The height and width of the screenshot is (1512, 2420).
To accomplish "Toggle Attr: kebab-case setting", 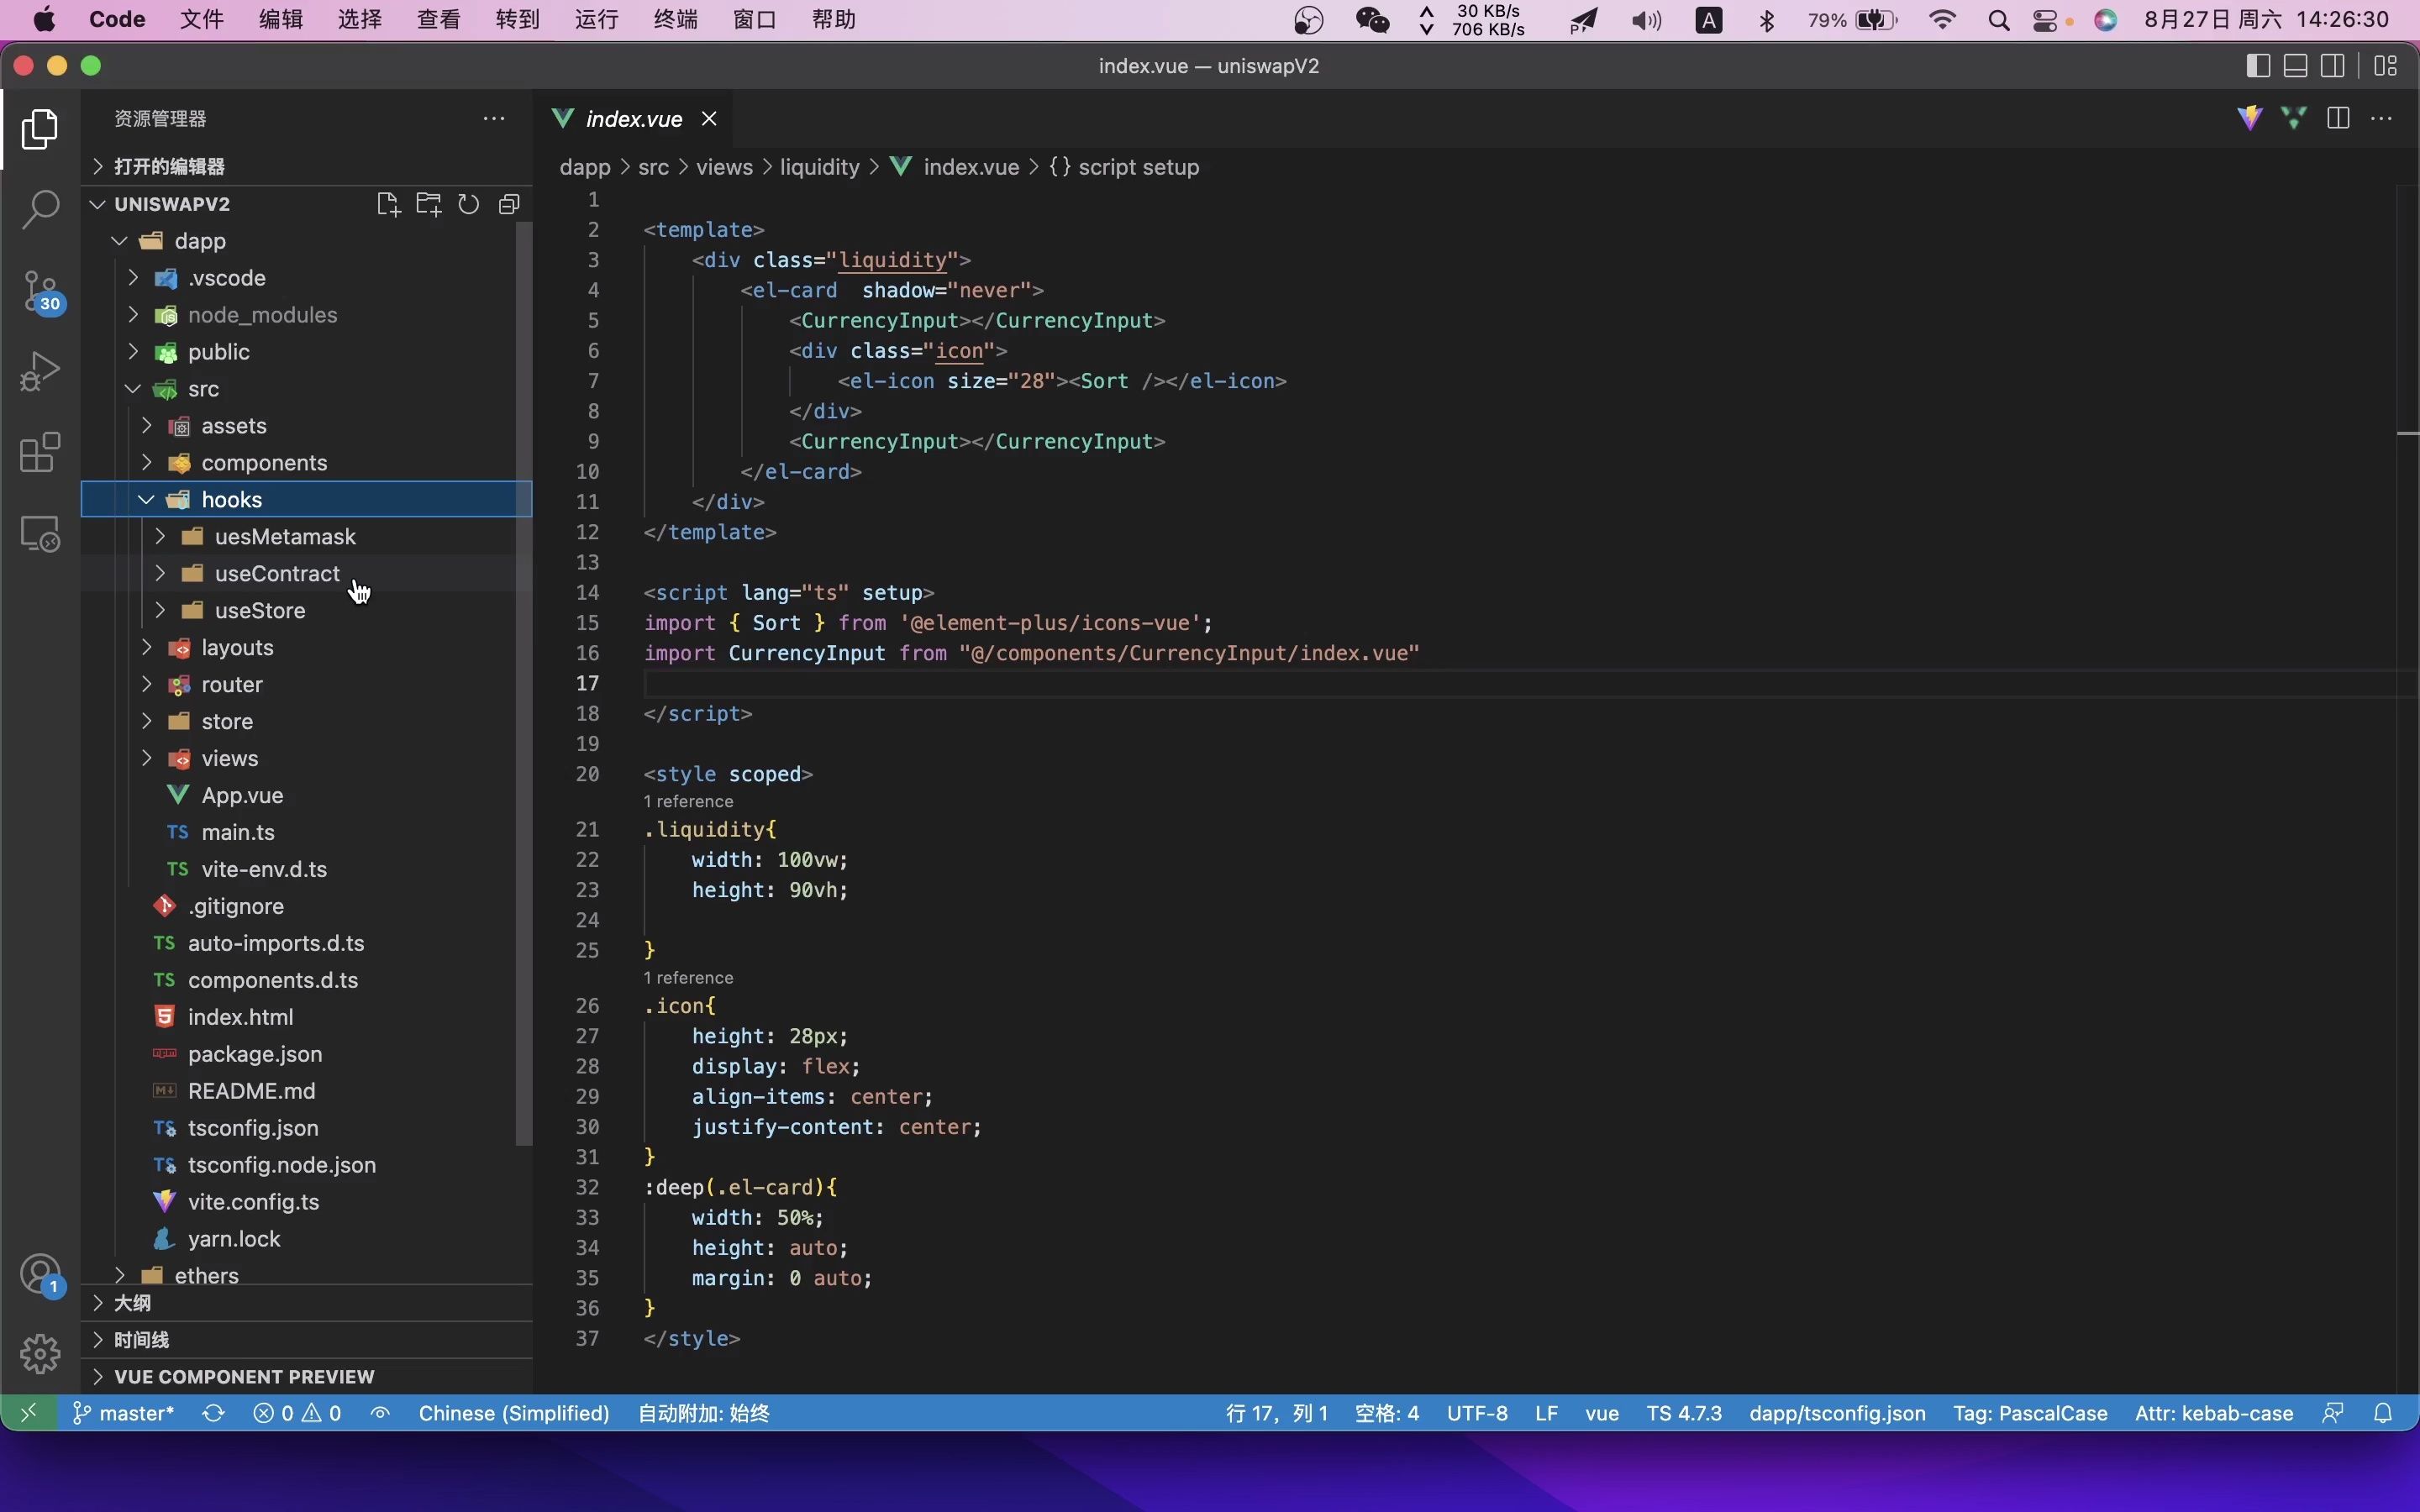I will click(2214, 1413).
